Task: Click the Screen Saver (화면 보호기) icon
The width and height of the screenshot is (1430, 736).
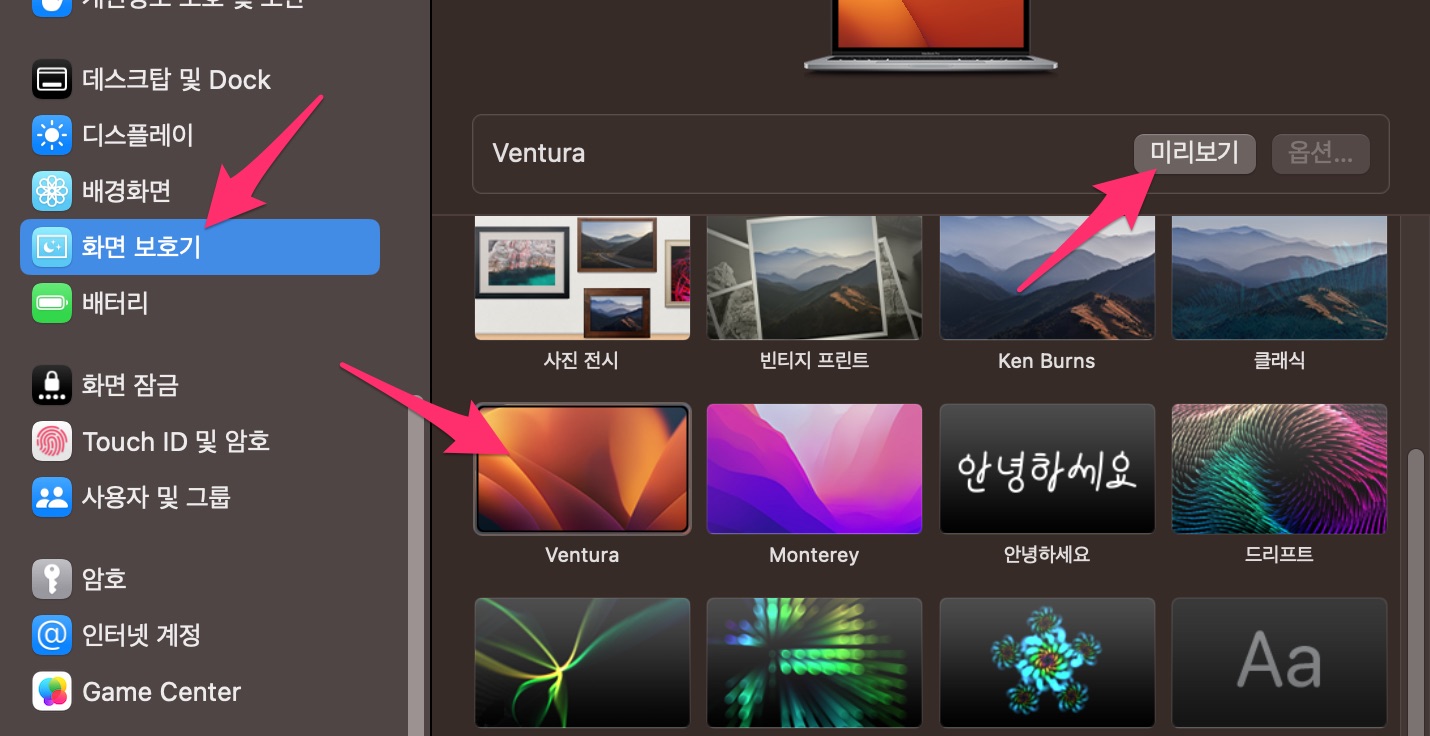Action: pos(52,246)
